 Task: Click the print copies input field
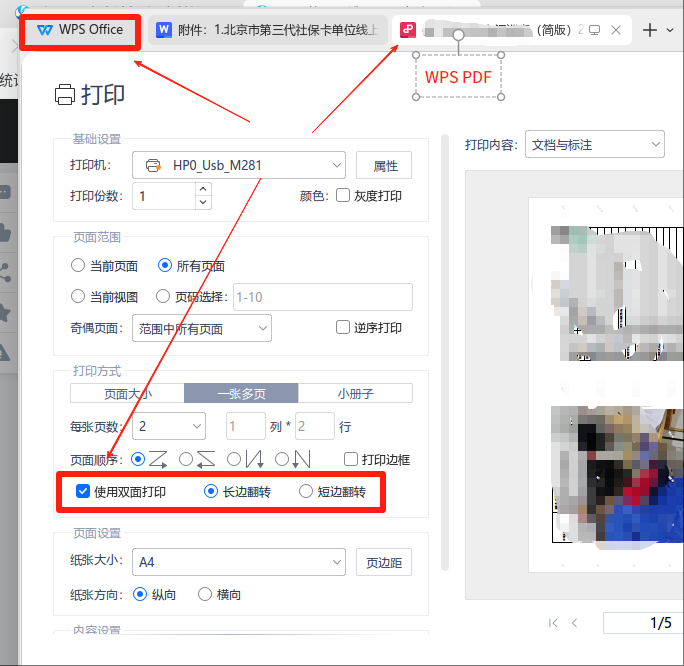(x=164, y=196)
